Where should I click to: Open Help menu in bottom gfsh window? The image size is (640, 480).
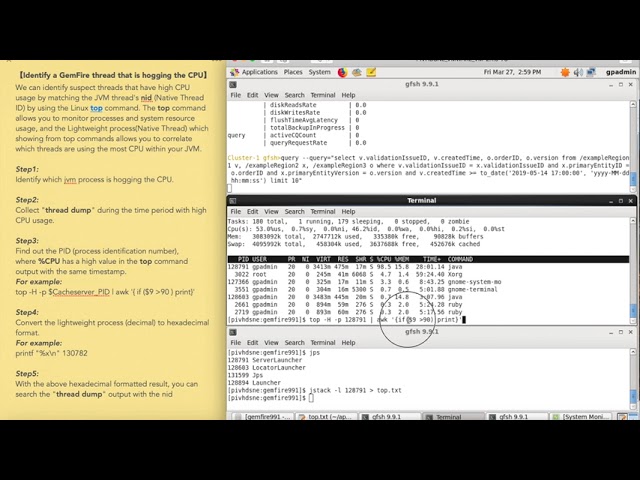(x=348, y=342)
